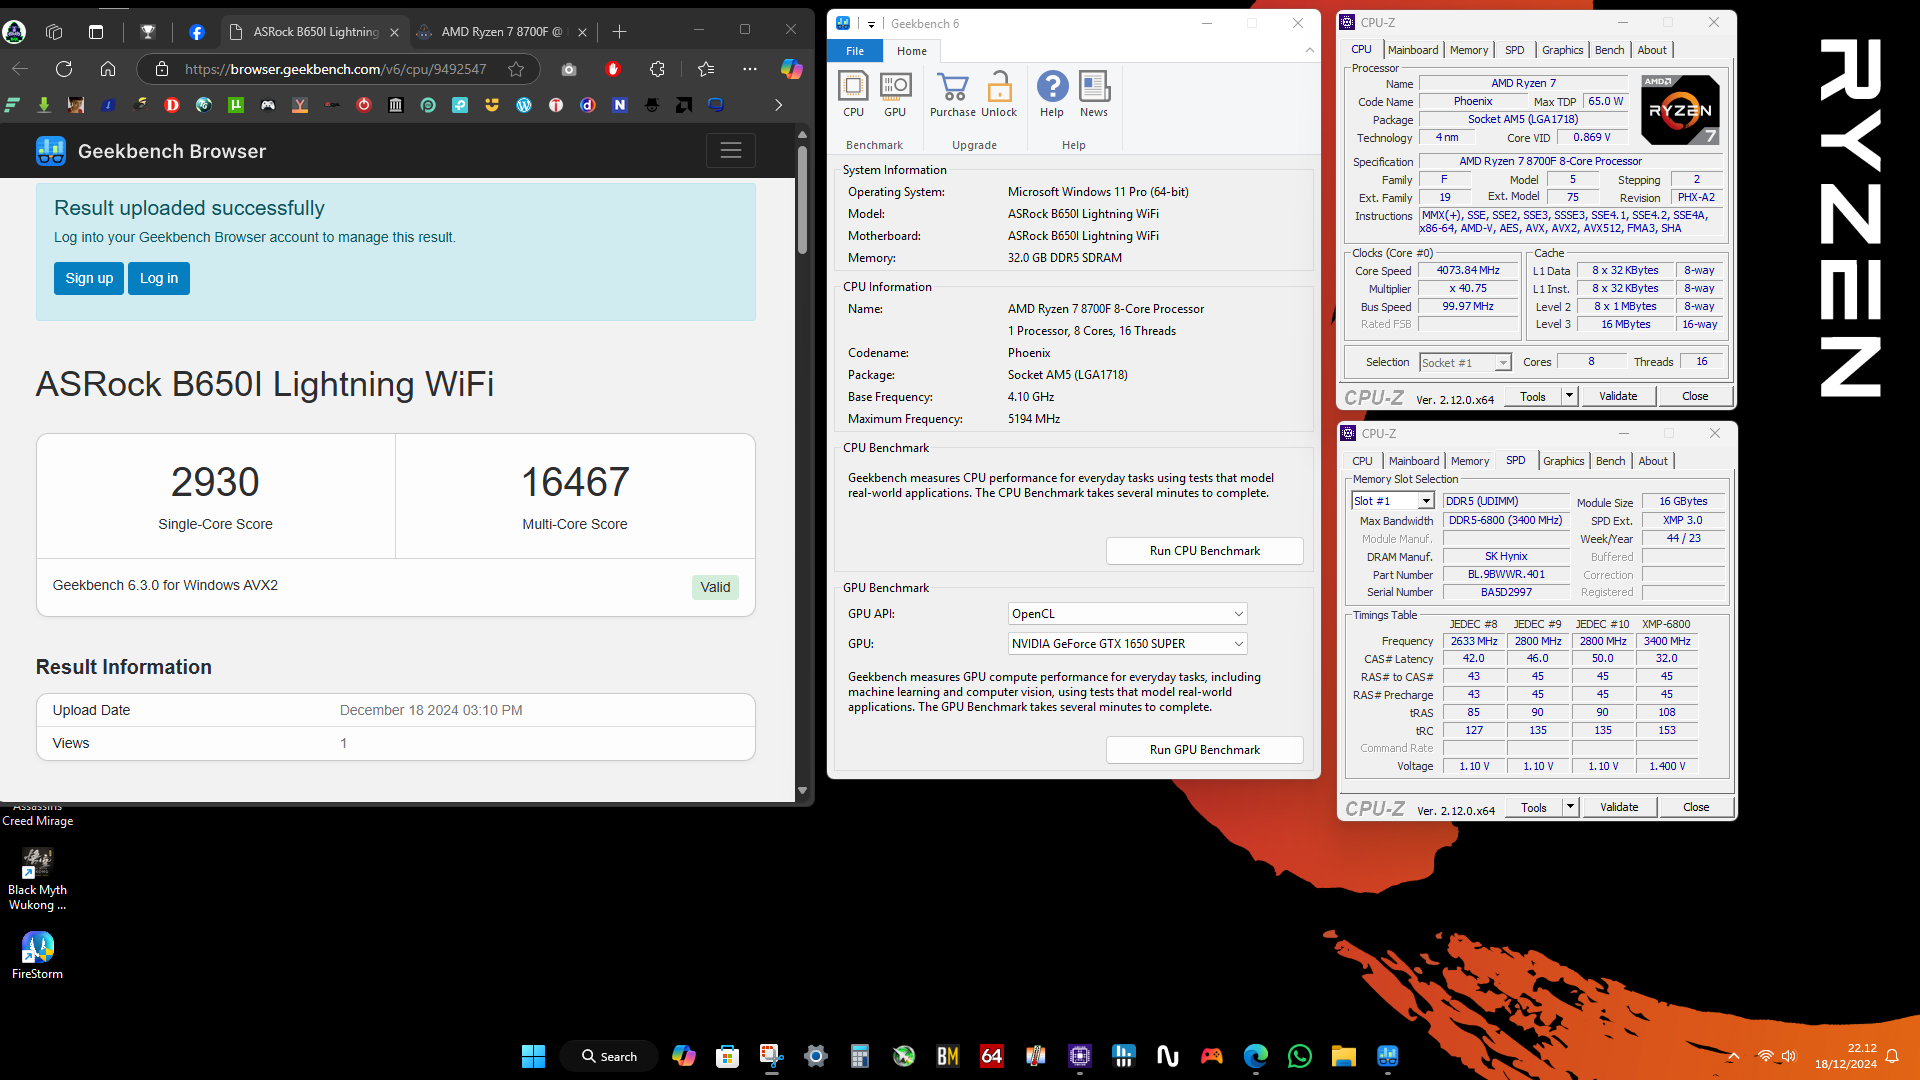Open the Slot #1 memory slot dropdown in CPU-Z

coord(1393,501)
